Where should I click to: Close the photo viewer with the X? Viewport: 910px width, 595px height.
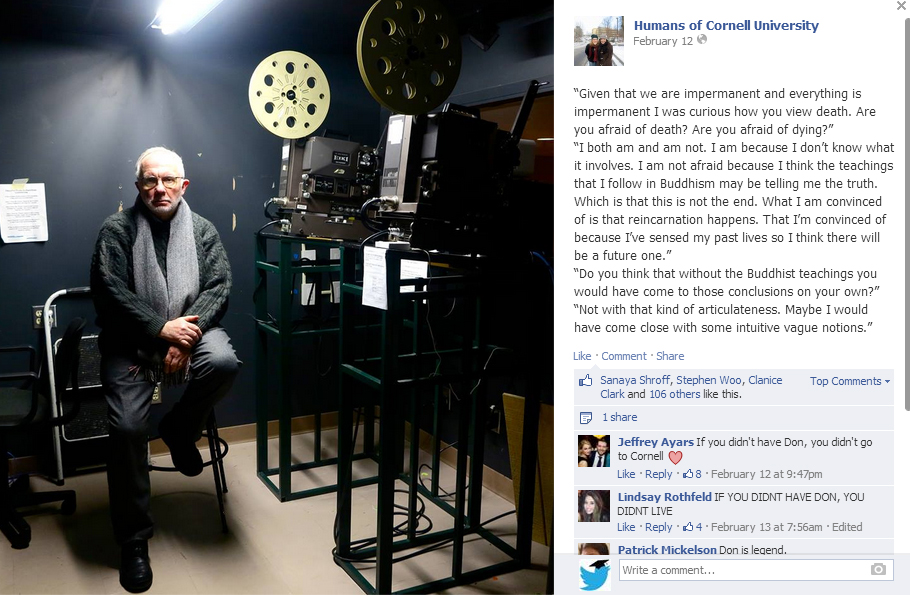tap(901, 6)
